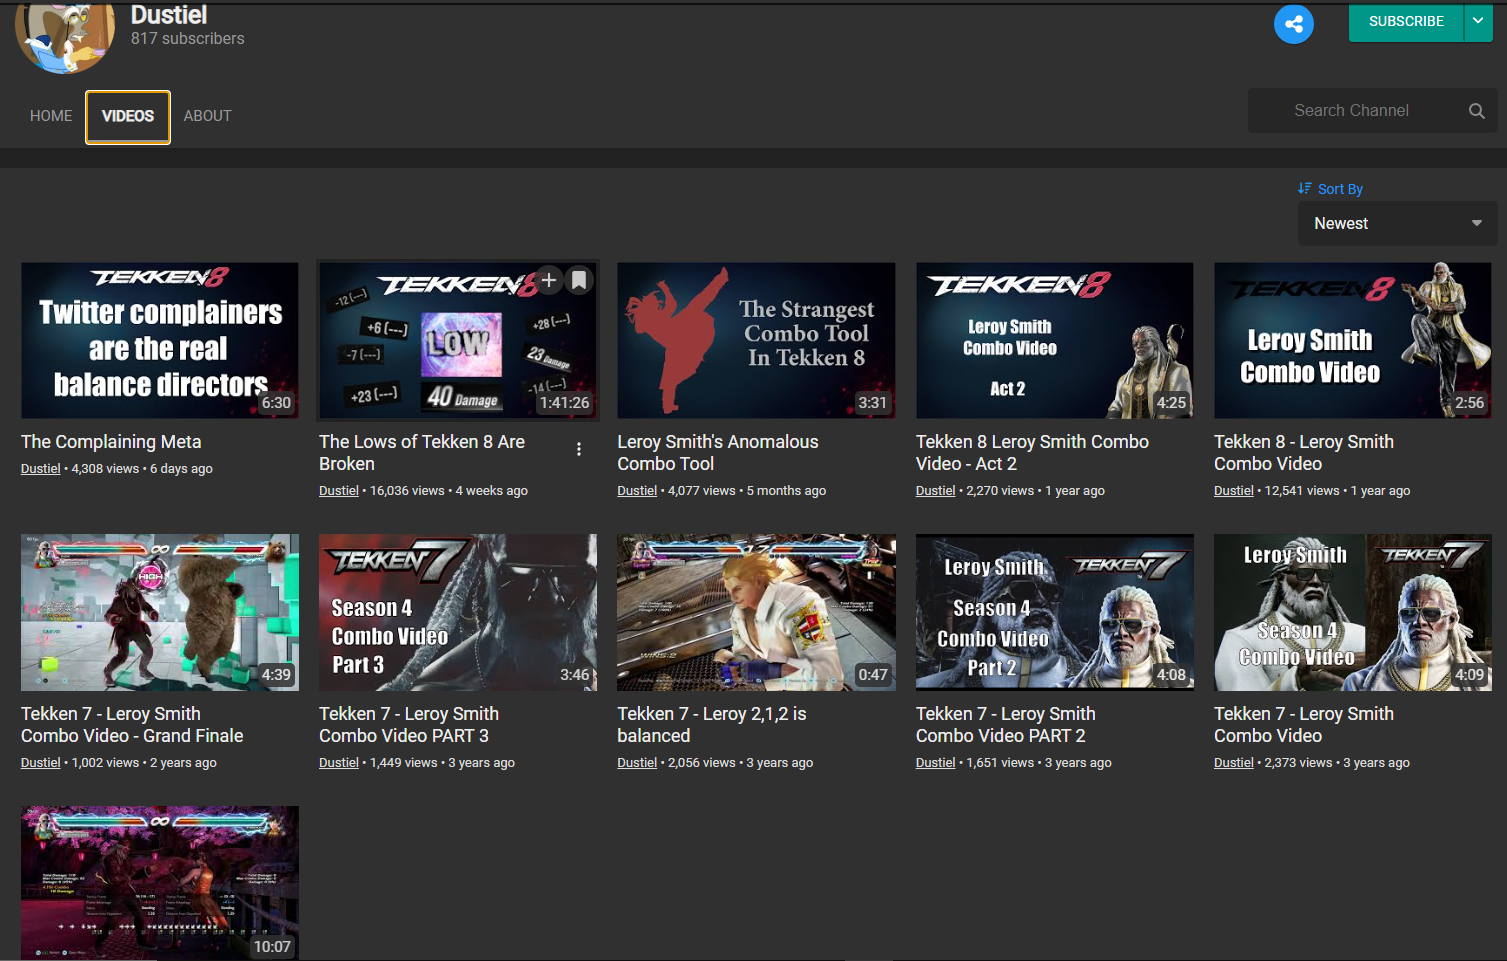Click the blue share channel icon
Viewport: 1507px width, 961px height.
(1293, 24)
